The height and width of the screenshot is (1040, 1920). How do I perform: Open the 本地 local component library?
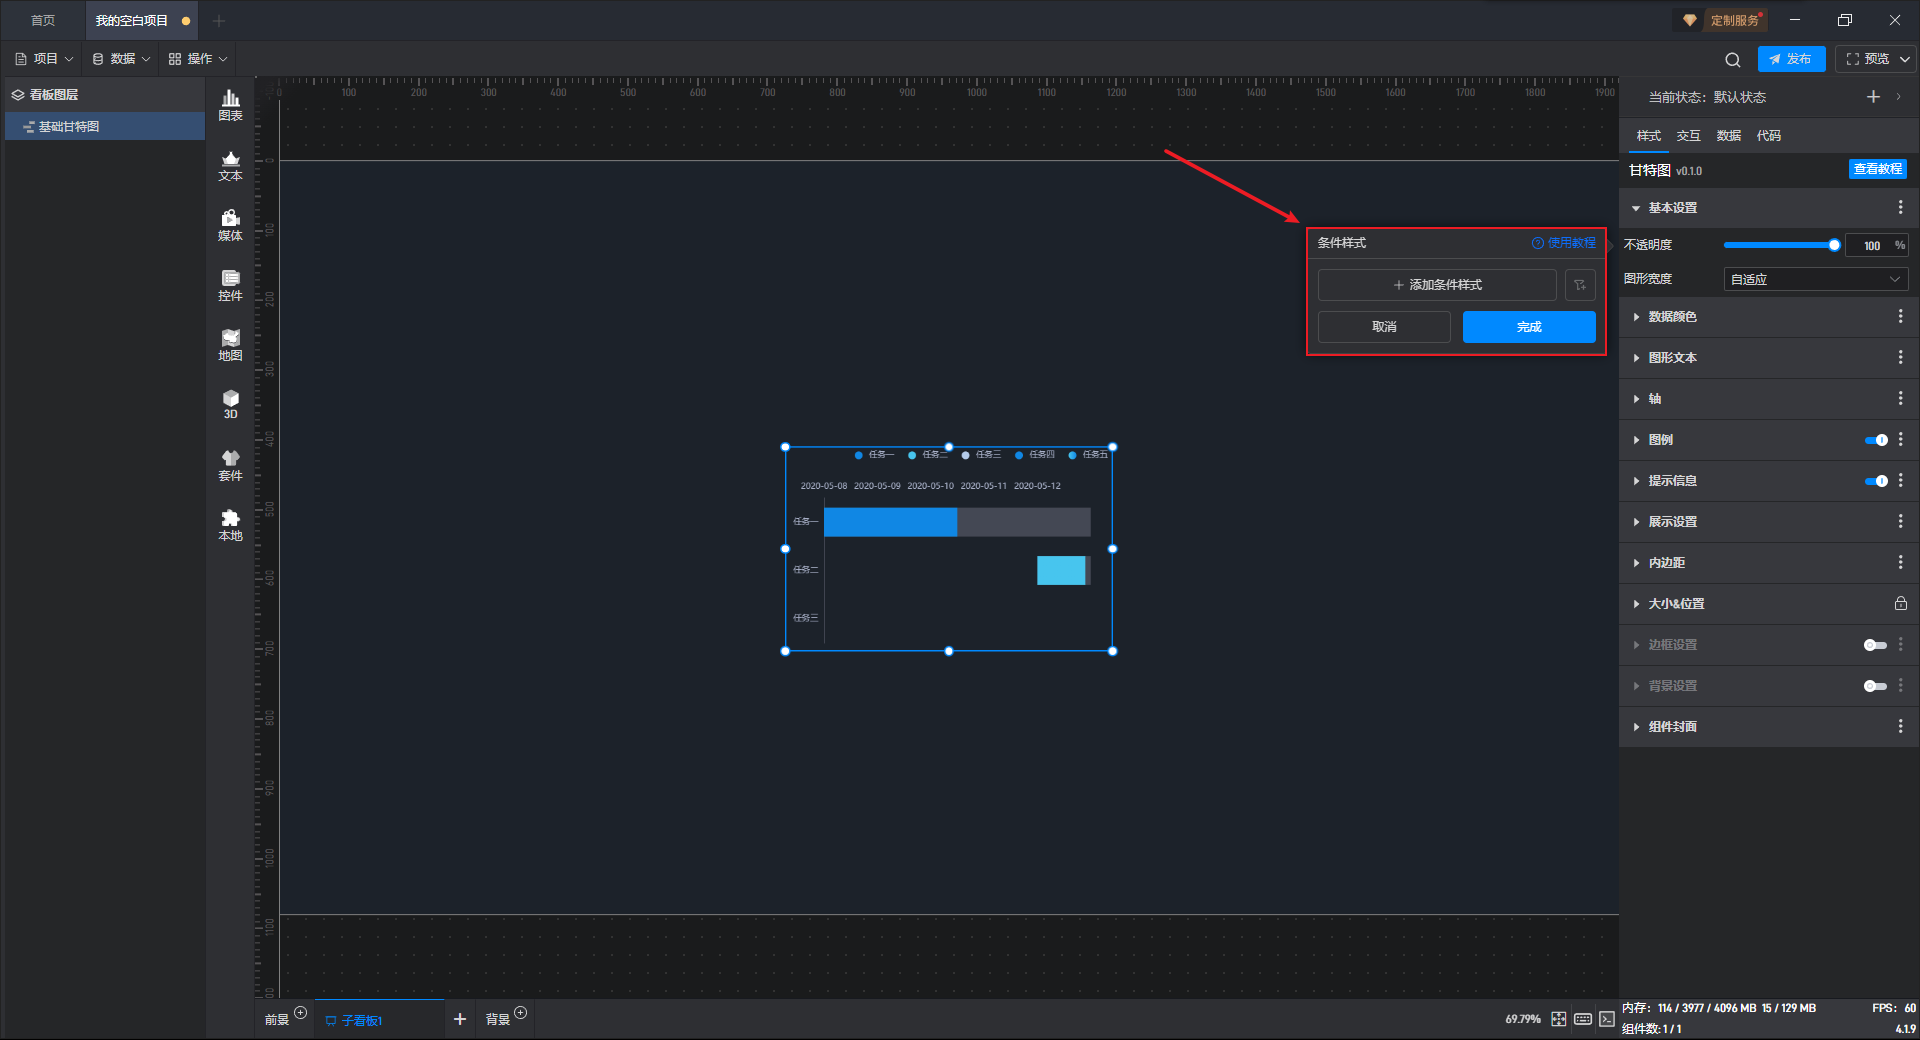tap(230, 525)
